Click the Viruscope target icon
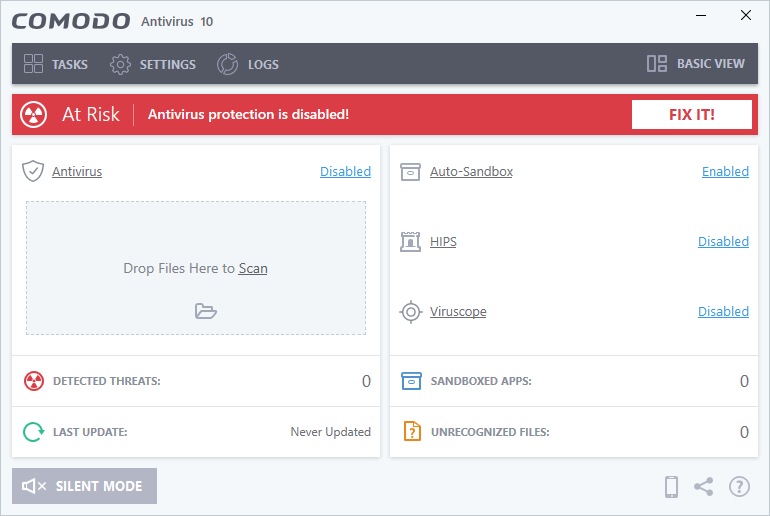770x516 pixels. 410,312
